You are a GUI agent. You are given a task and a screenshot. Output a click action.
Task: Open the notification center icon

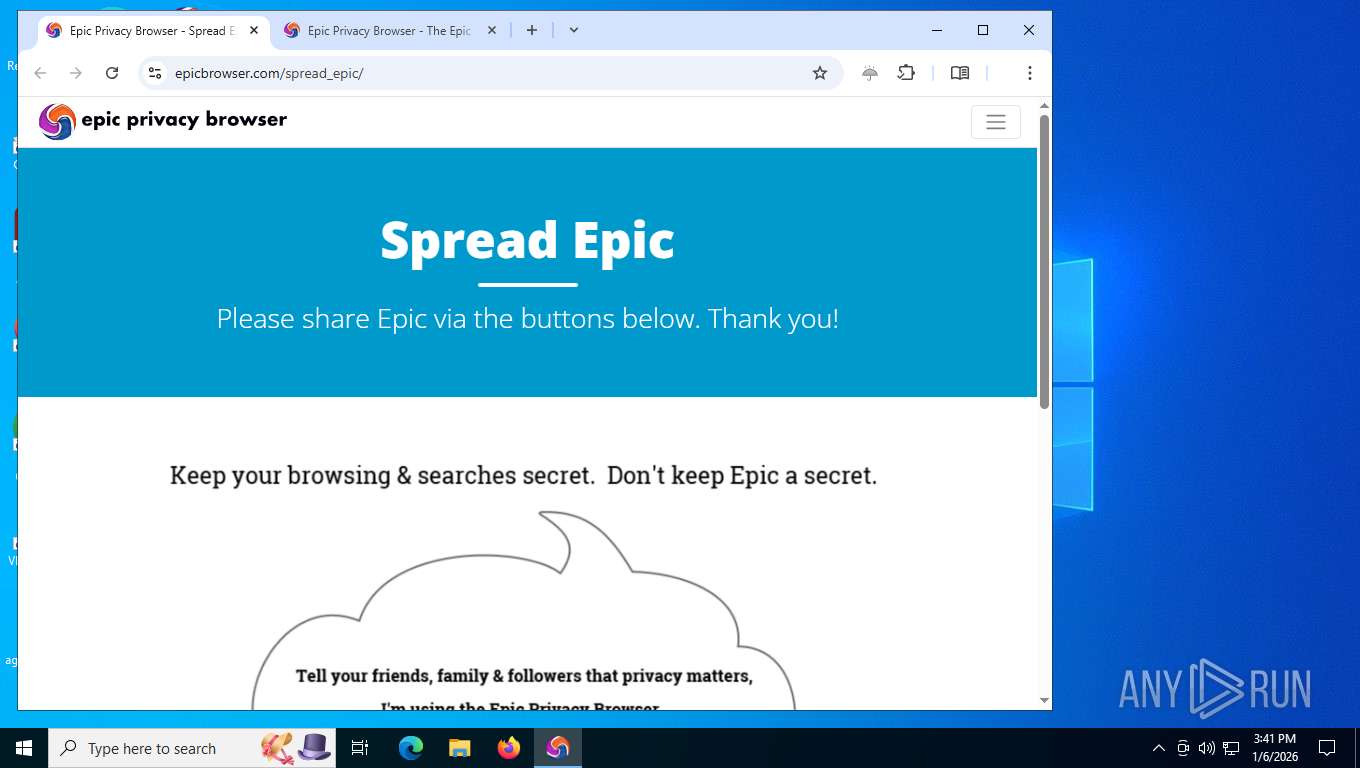tap(1327, 748)
